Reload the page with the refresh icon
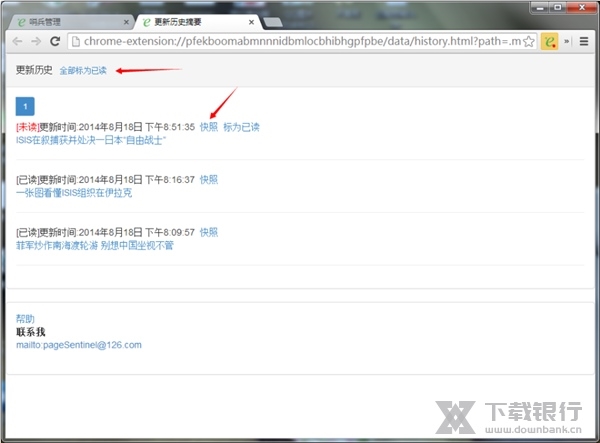The width and height of the screenshot is (600, 443). pos(55,41)
